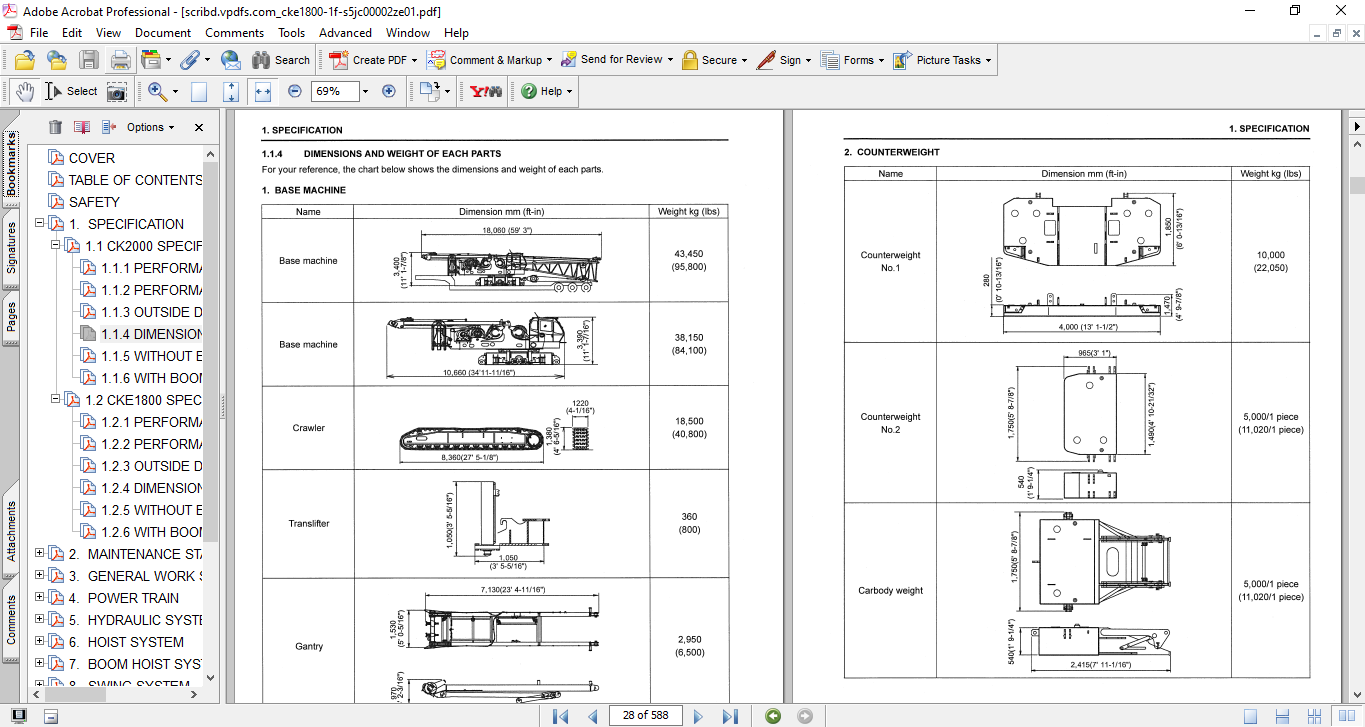Click the Email globe envelope icon
The height and width of the screenshot is (727, 1365).
point(230,60)
